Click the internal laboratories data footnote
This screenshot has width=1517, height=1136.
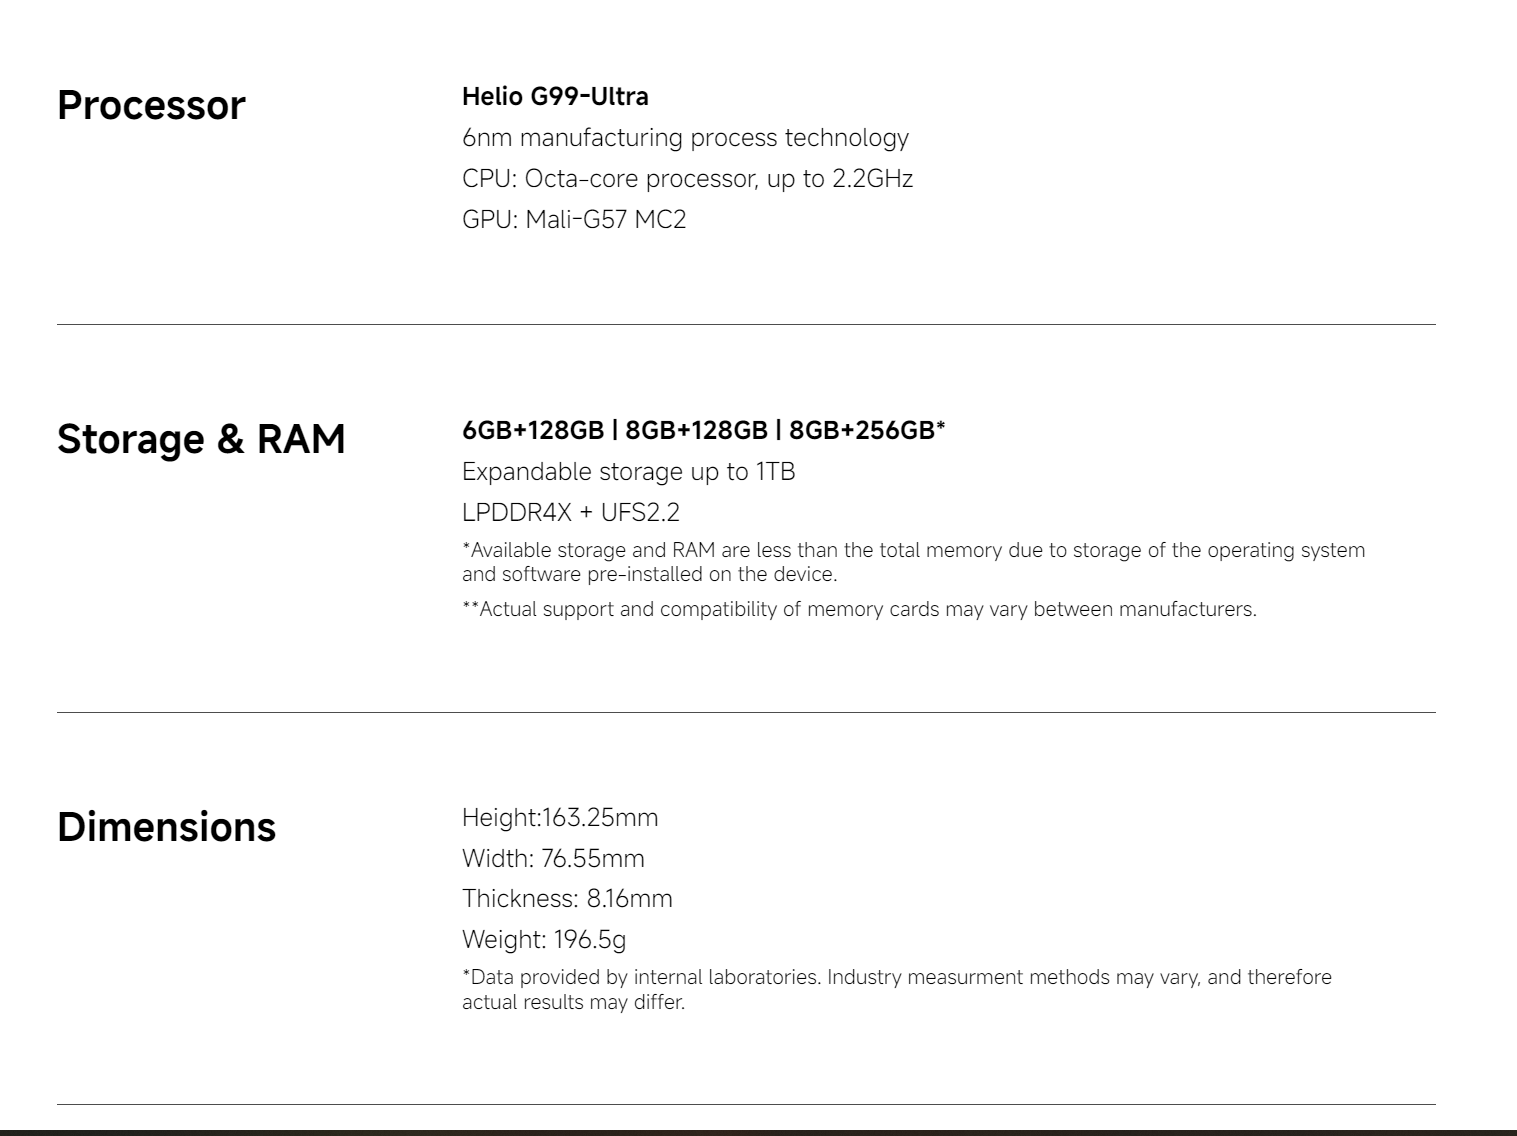pos(896,989)
